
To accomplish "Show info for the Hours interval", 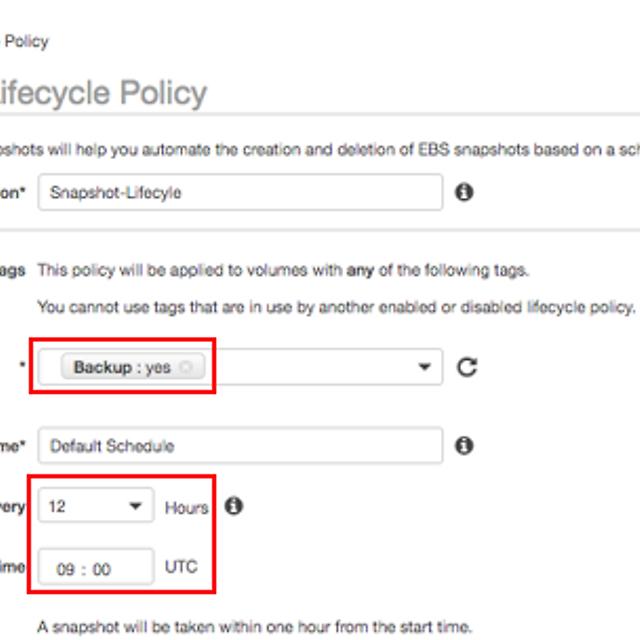I will 234,506.
